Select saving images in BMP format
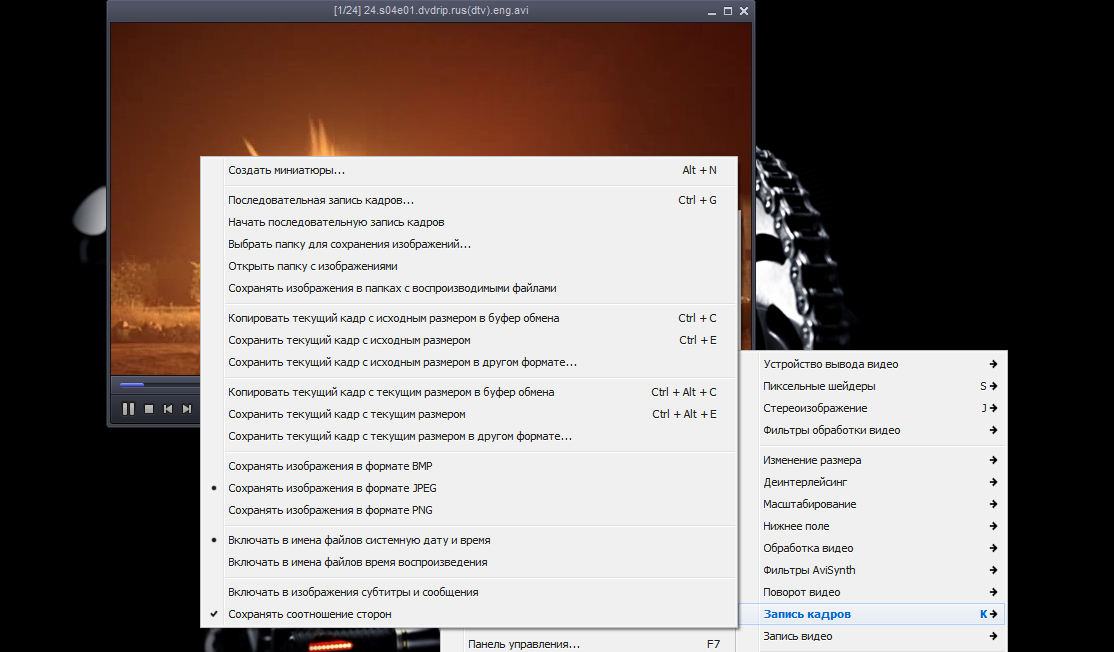 point(330,466)
